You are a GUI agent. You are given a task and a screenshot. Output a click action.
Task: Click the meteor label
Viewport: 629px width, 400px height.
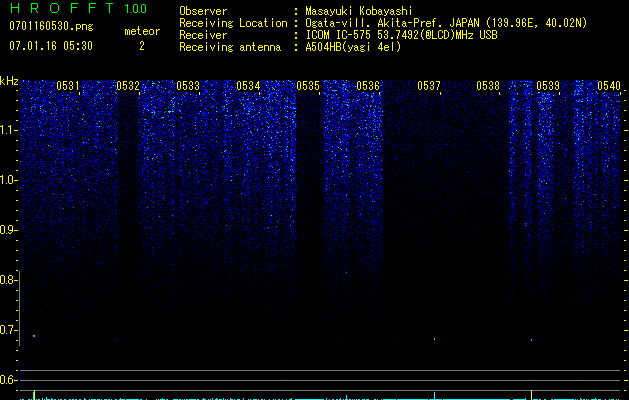[x=142, y=31]
